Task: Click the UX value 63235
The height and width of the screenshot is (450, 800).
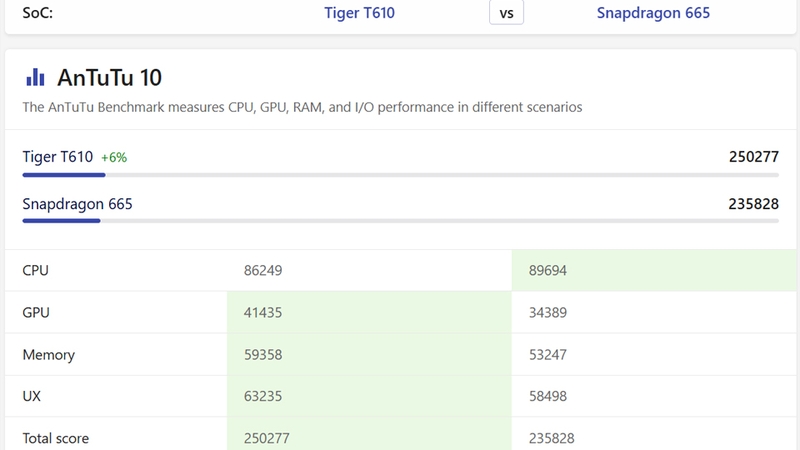Action: pyautogui.click(x=263, y=396)
